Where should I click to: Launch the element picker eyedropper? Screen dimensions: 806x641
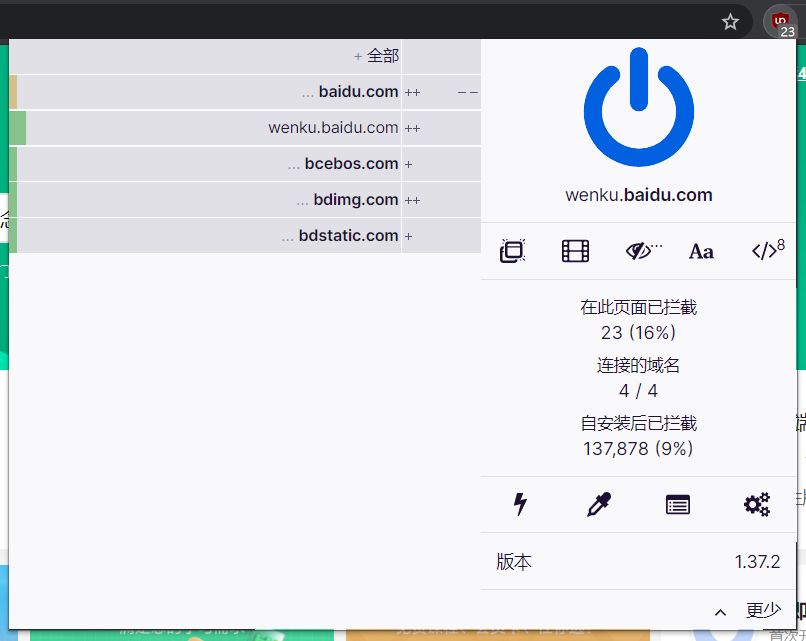(596, 505)
